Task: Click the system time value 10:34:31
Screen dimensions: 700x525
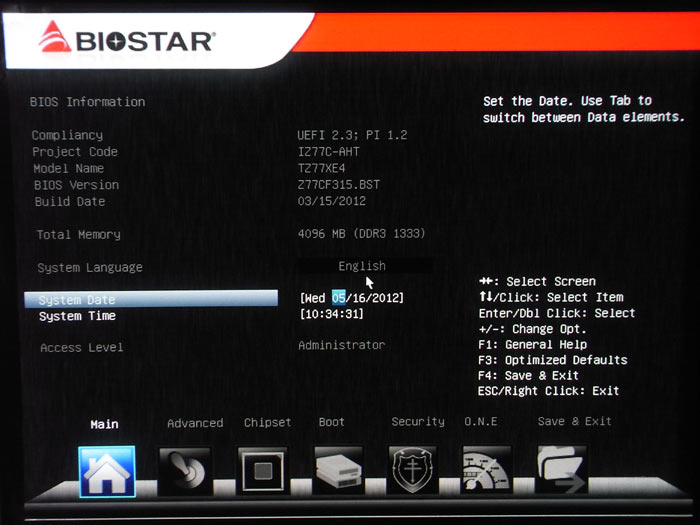Action: (x=332, y=314)
